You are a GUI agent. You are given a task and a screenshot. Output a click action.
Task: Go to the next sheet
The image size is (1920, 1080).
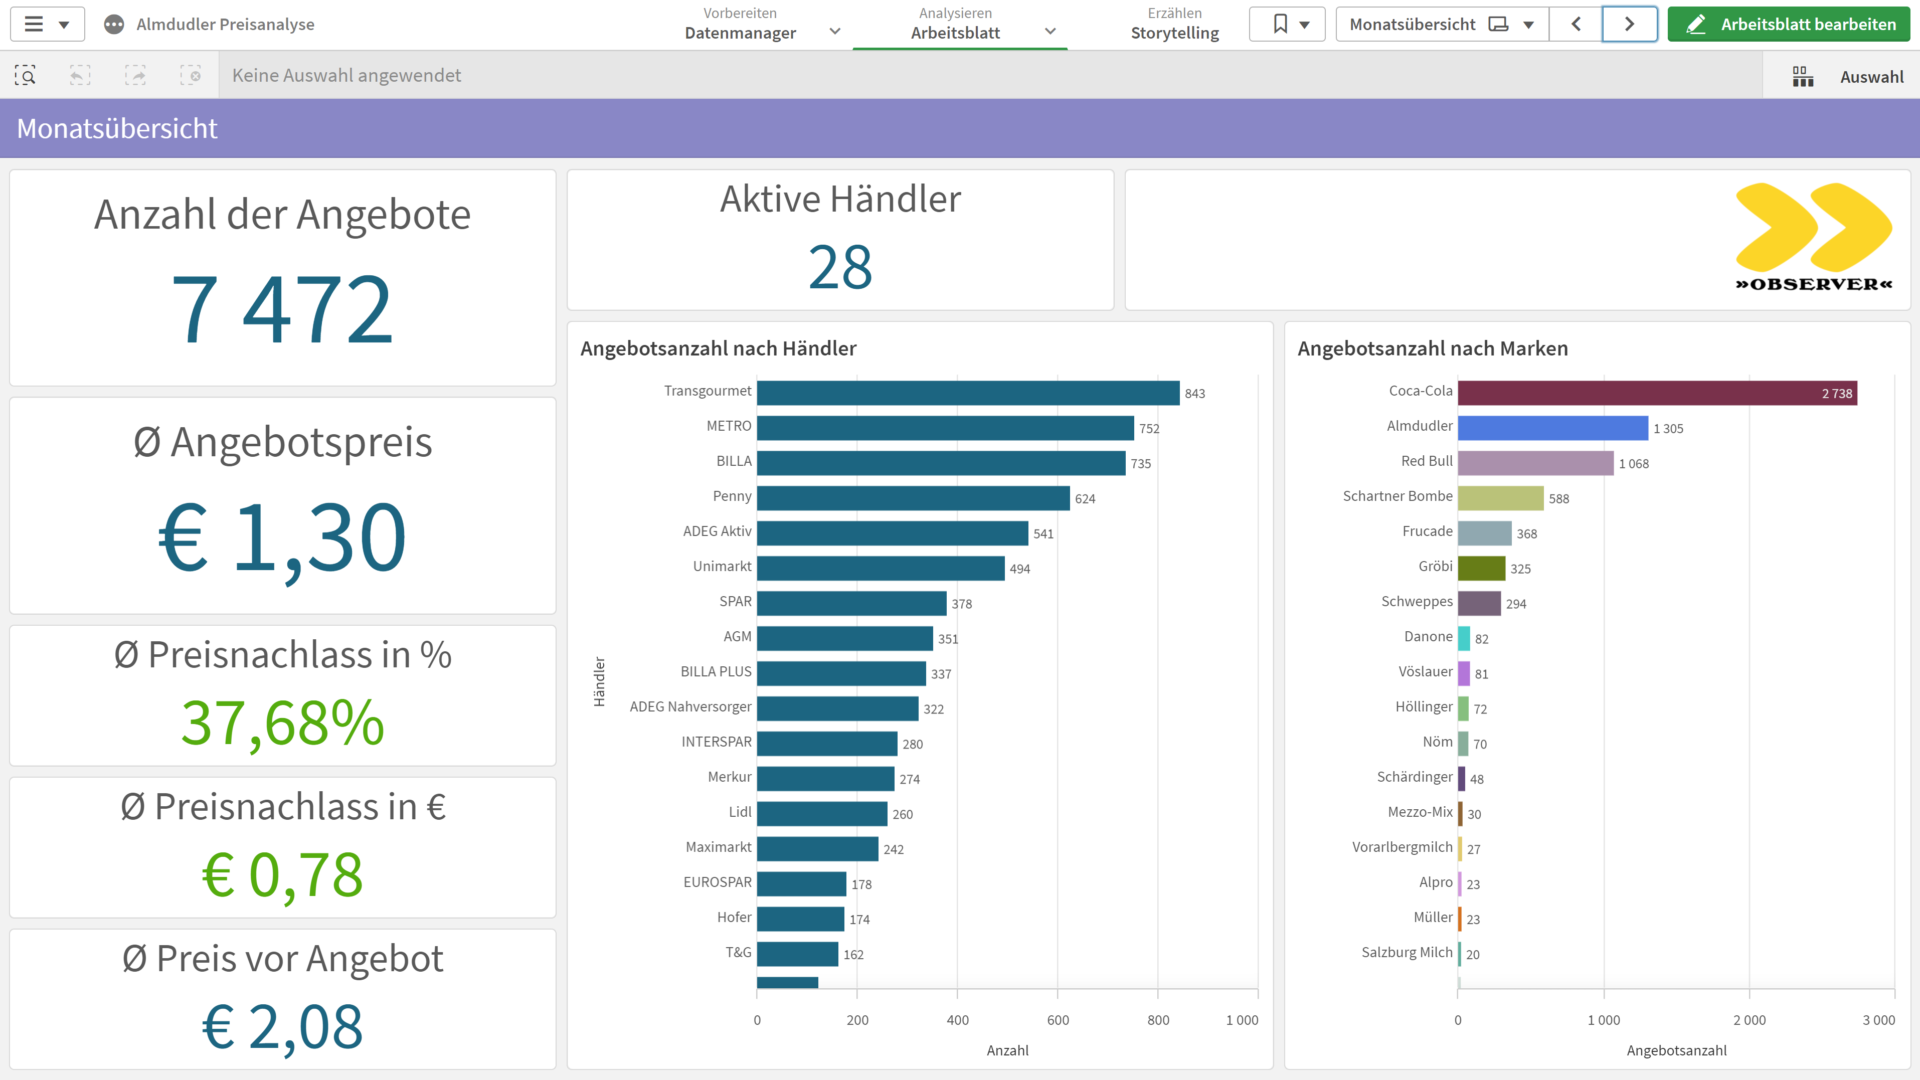pos(1630,24)
